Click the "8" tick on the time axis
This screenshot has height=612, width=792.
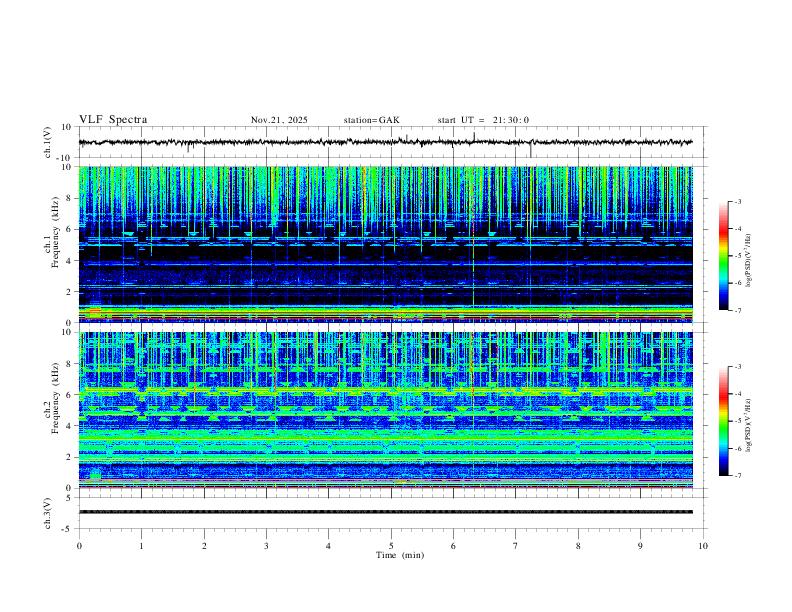click(x=578, y=546)
